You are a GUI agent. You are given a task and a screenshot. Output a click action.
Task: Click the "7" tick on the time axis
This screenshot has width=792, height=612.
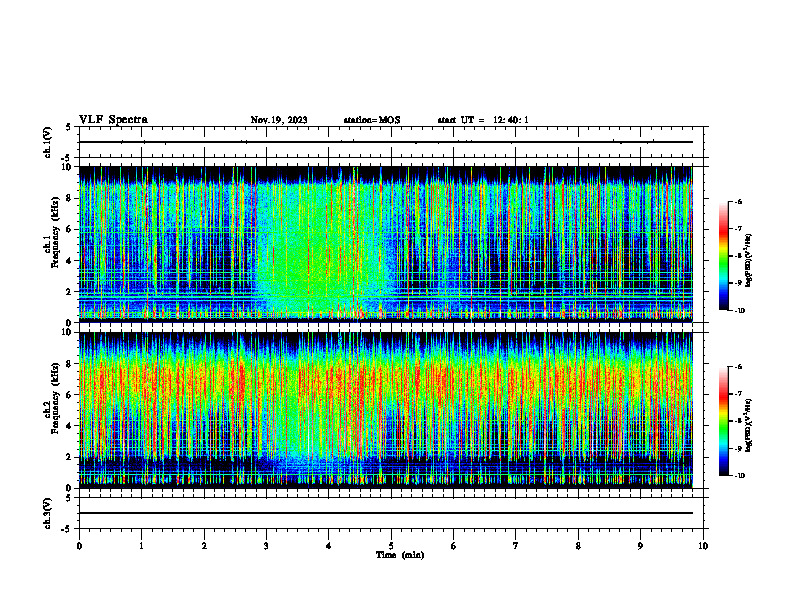(516, 546)
